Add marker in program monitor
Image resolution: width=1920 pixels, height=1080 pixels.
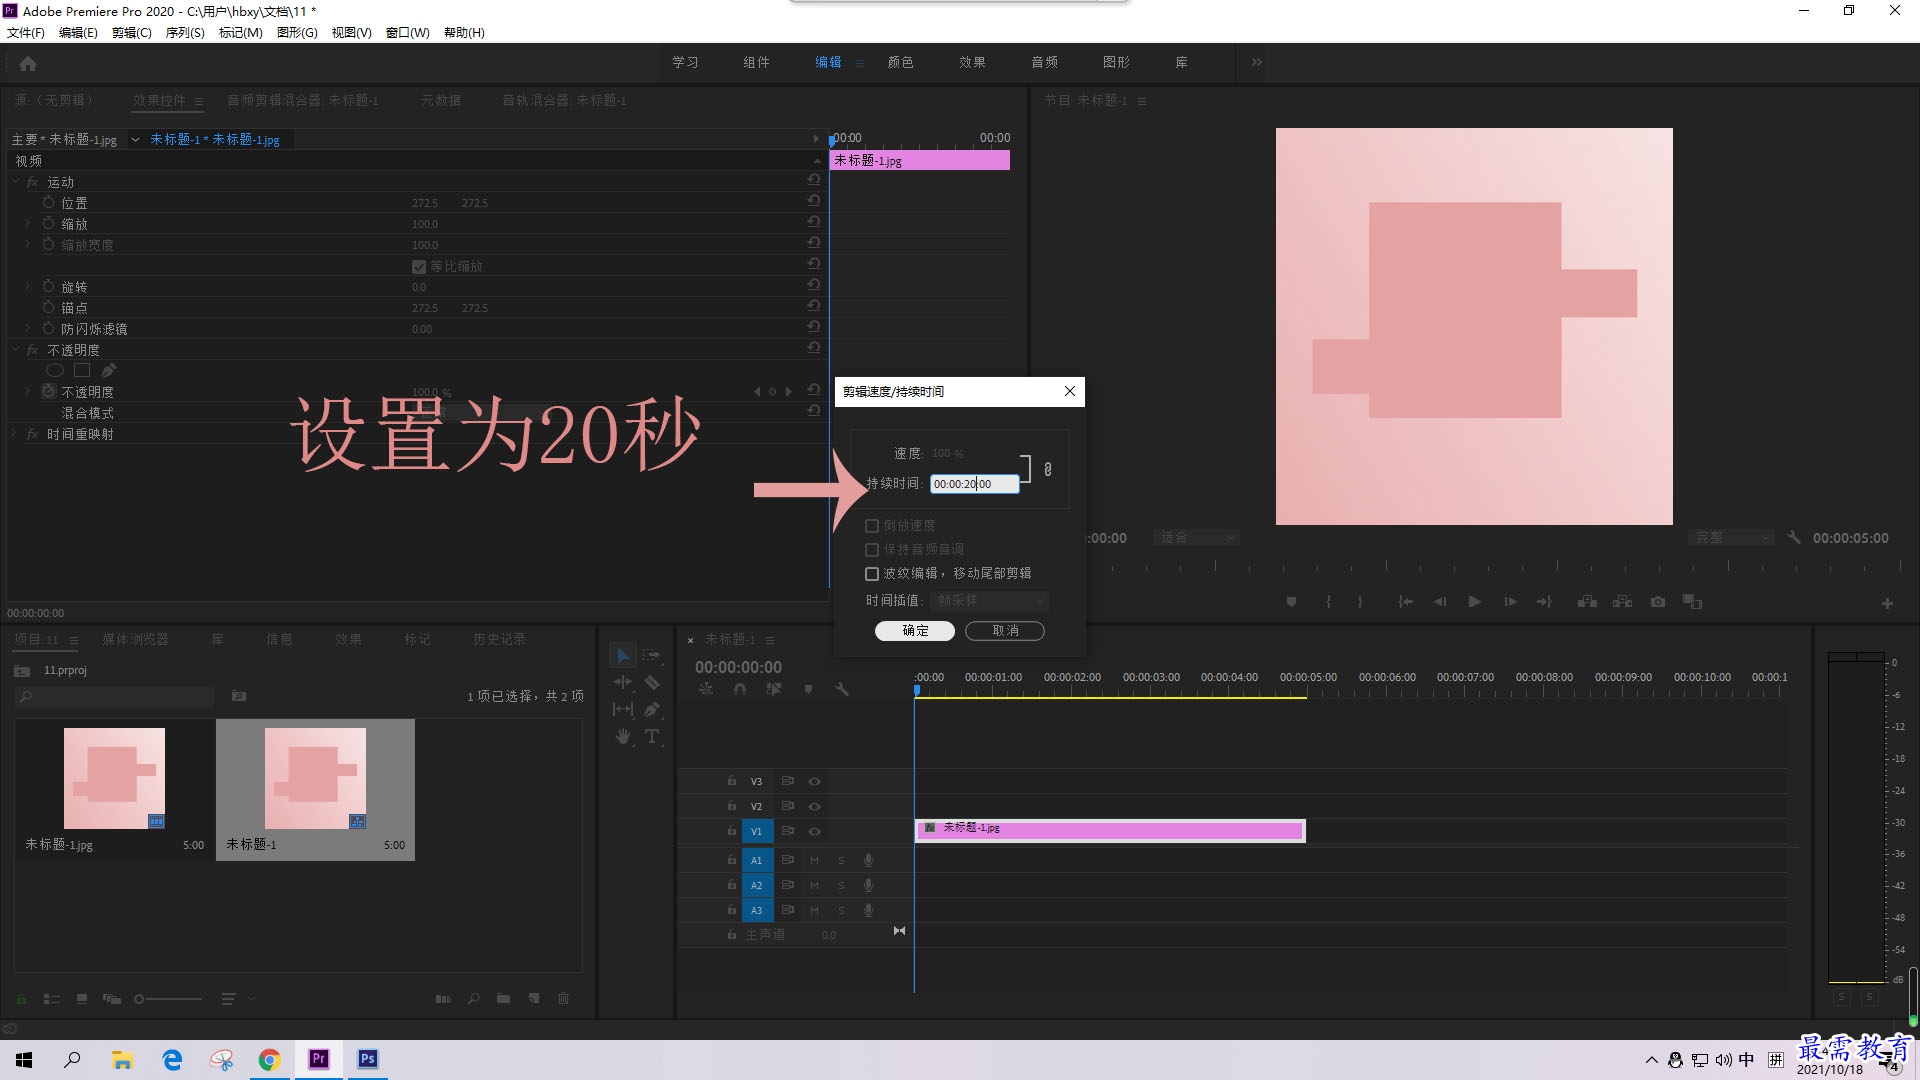click(x=1291, y=602)
